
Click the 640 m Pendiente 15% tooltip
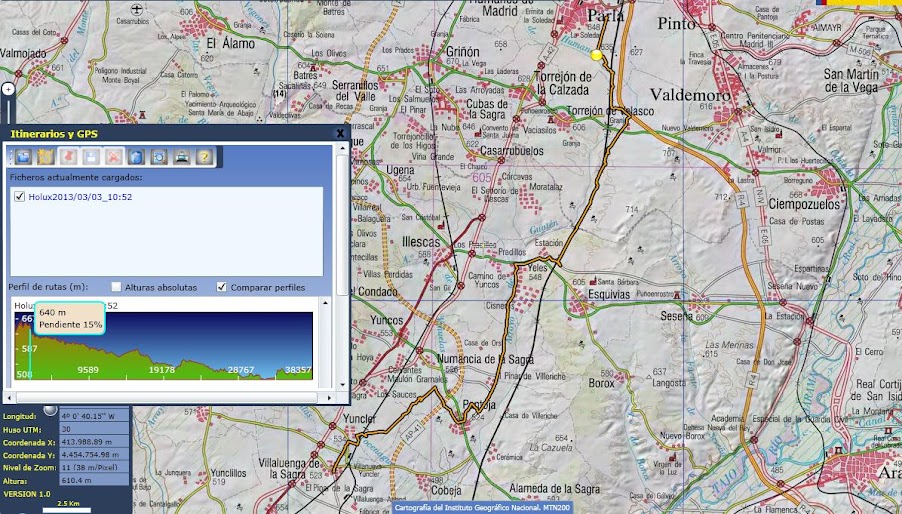tap(70, 319)
